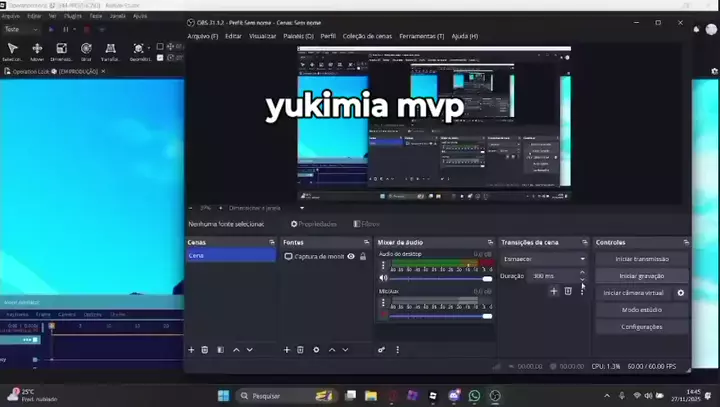Image resolution: width=720 pixels, height=407 pixels.
Task: Add a new source in Fontes panel
Action: tap(287, 350)
